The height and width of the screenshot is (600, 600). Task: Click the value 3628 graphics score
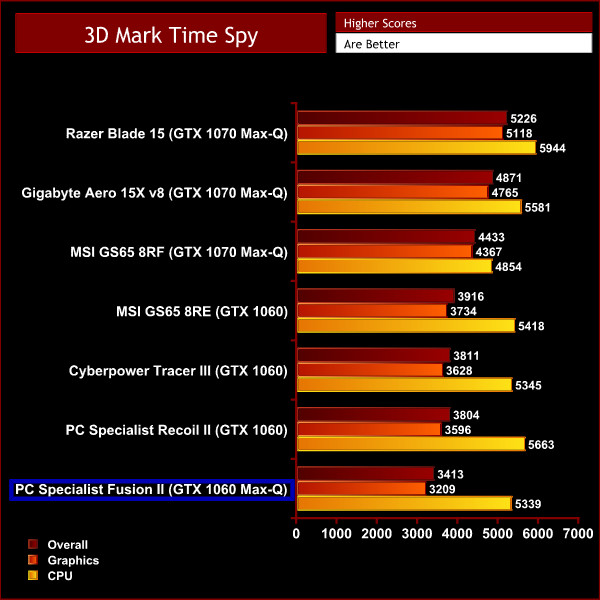pyautogui.click(x=459, y=370)
